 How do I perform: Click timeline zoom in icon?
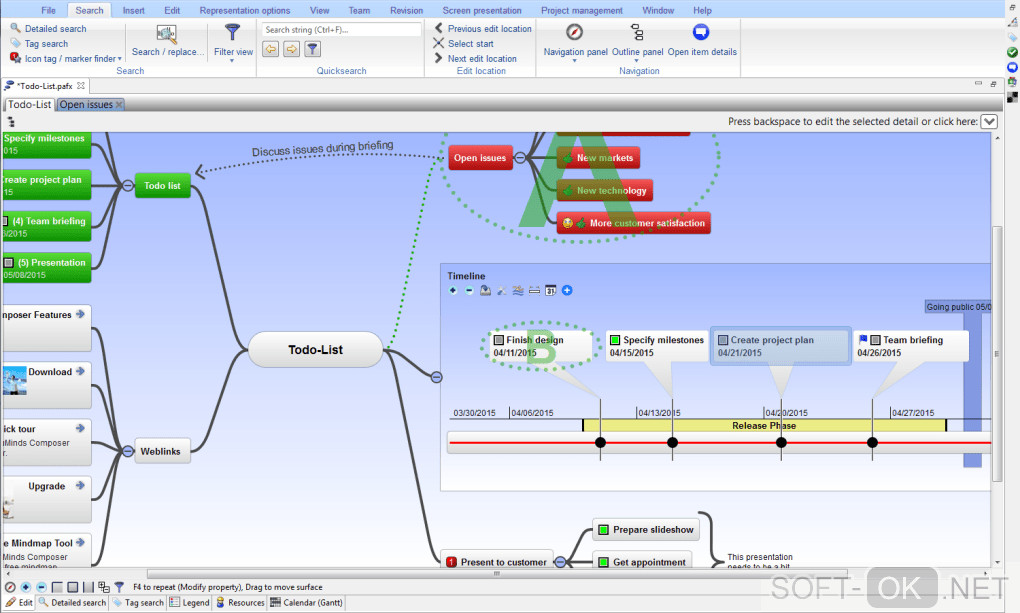pyautogui.click(x=453, y=290)
